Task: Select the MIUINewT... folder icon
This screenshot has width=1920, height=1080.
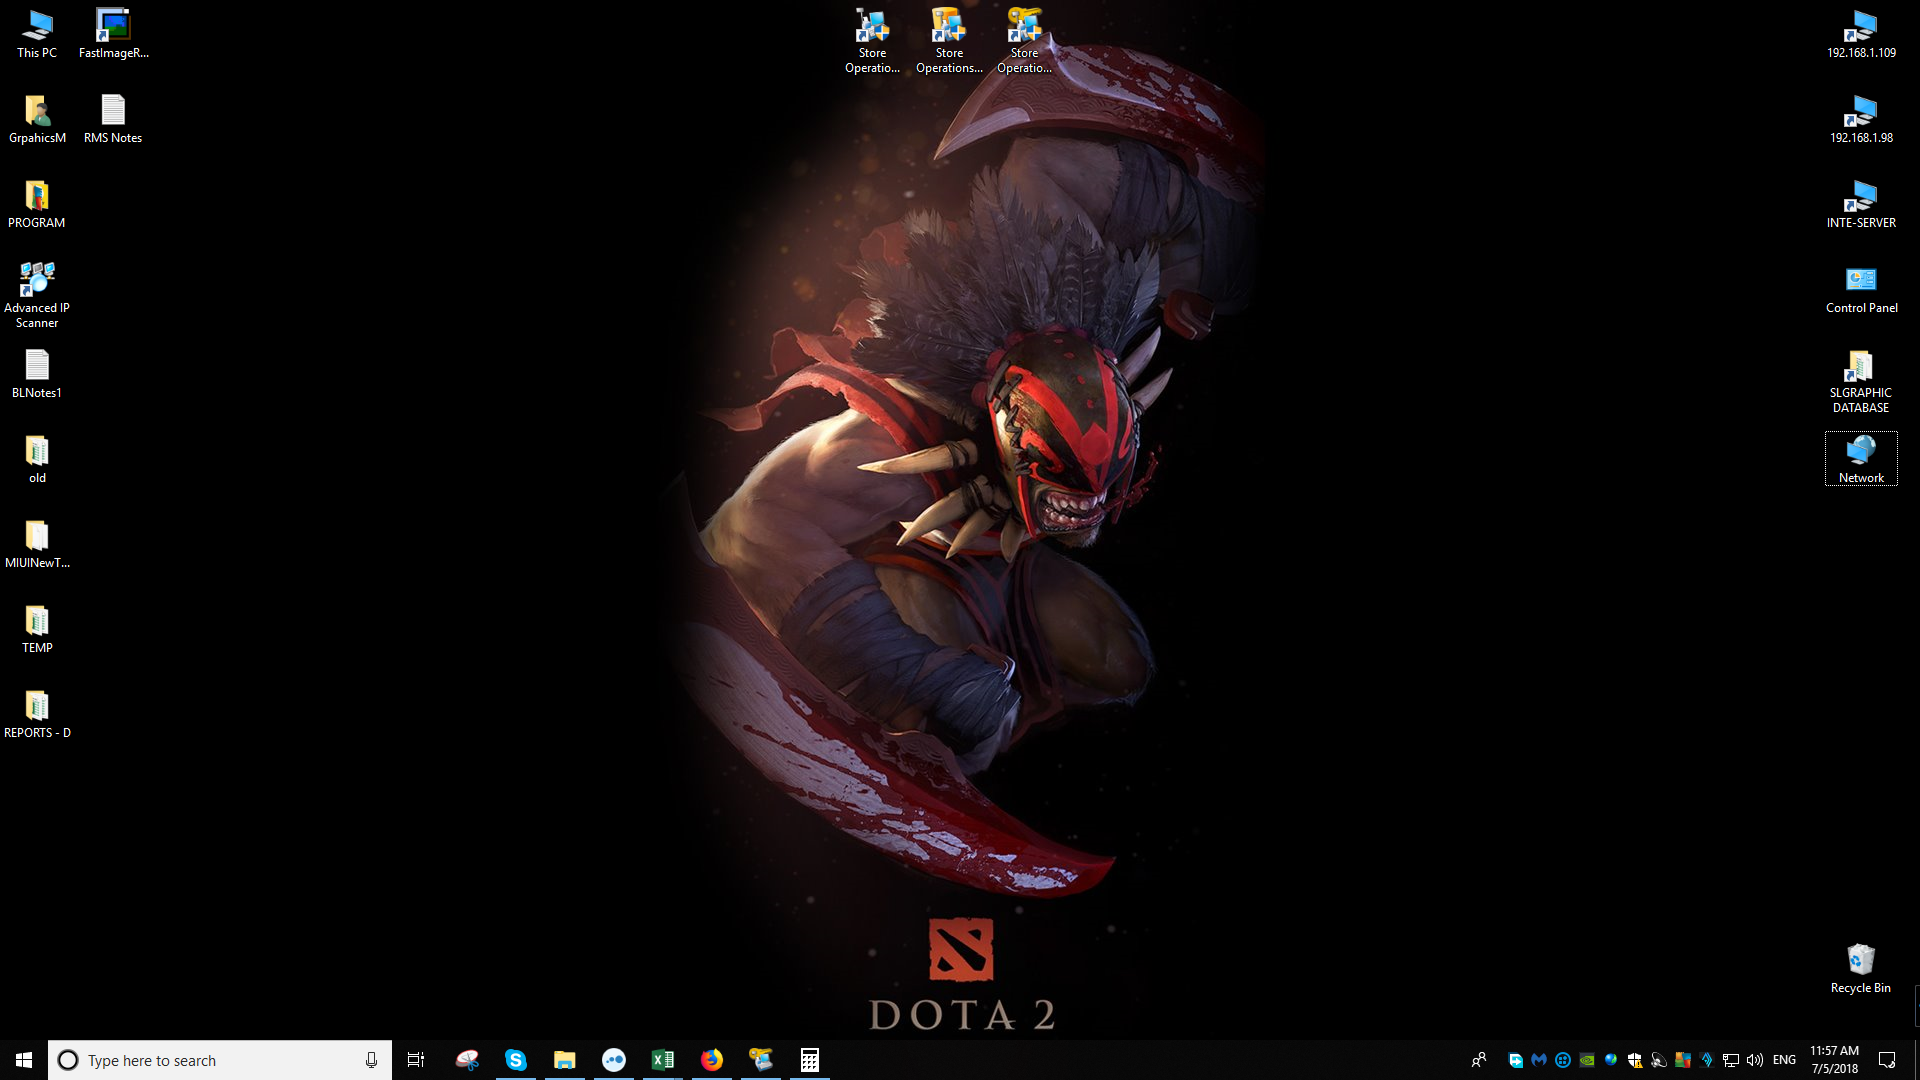Action: tap(37, 544)
